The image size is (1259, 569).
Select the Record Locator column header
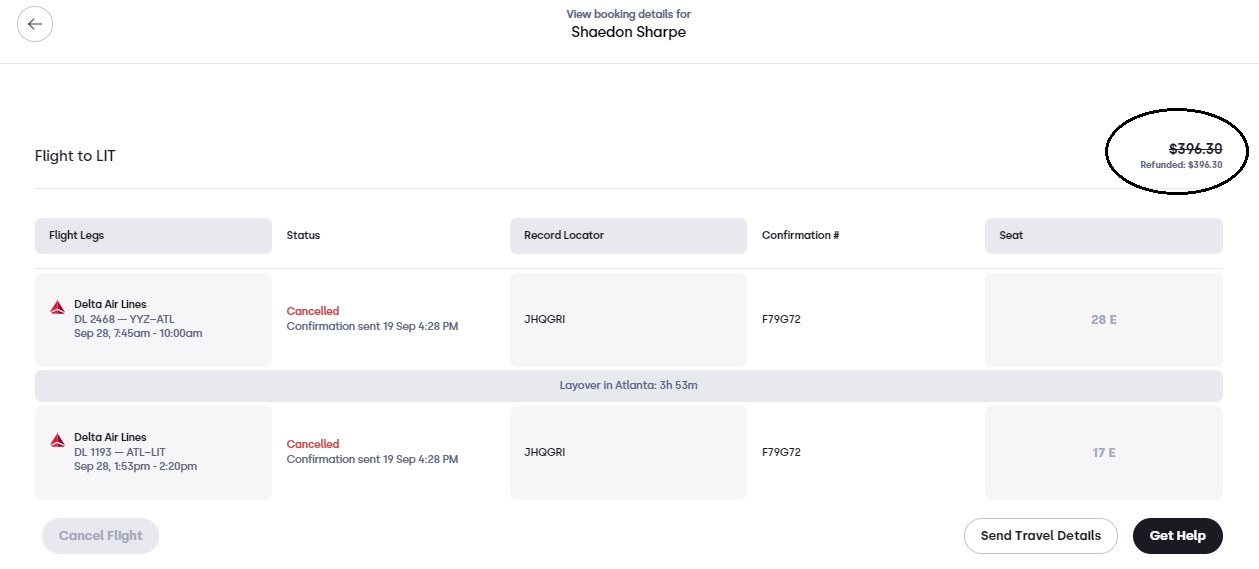[628, 236]
